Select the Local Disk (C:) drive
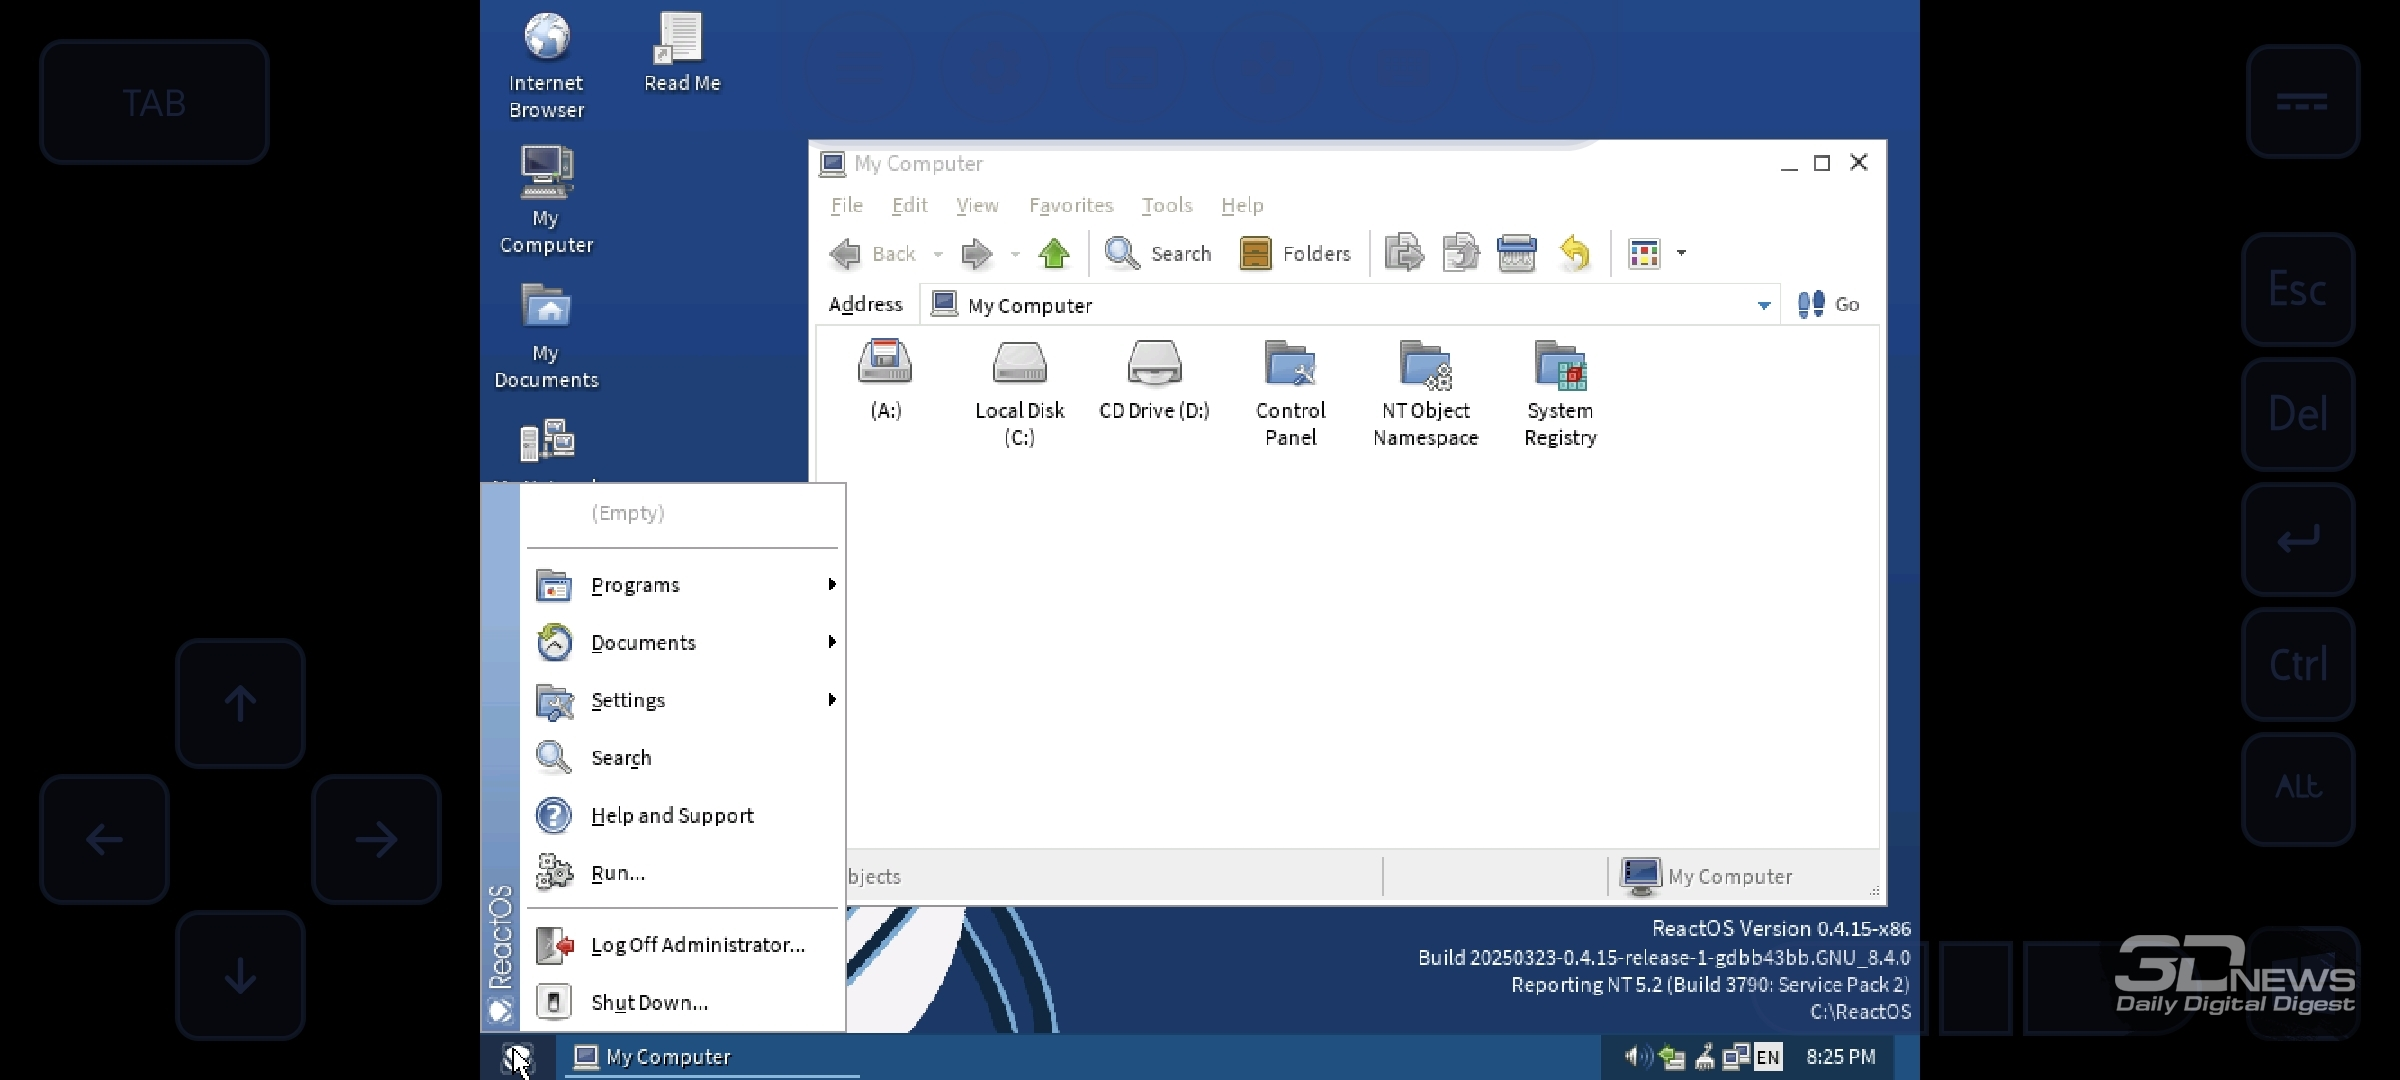This screenshot has width=2400, height=1080. (x=1019, y=366)
